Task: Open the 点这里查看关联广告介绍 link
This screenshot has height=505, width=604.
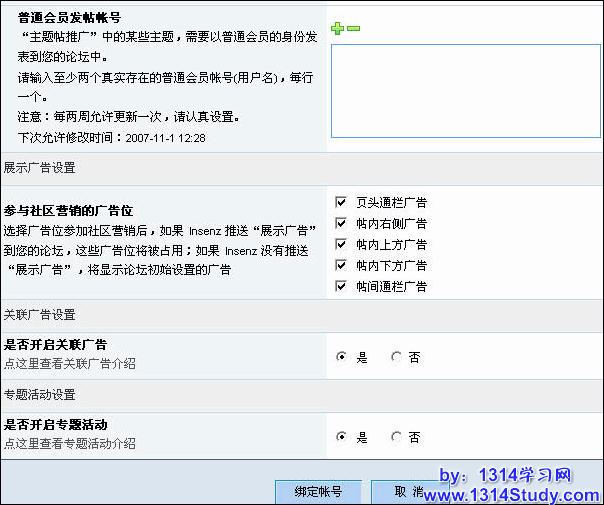Action: click(x=70, y=363)
